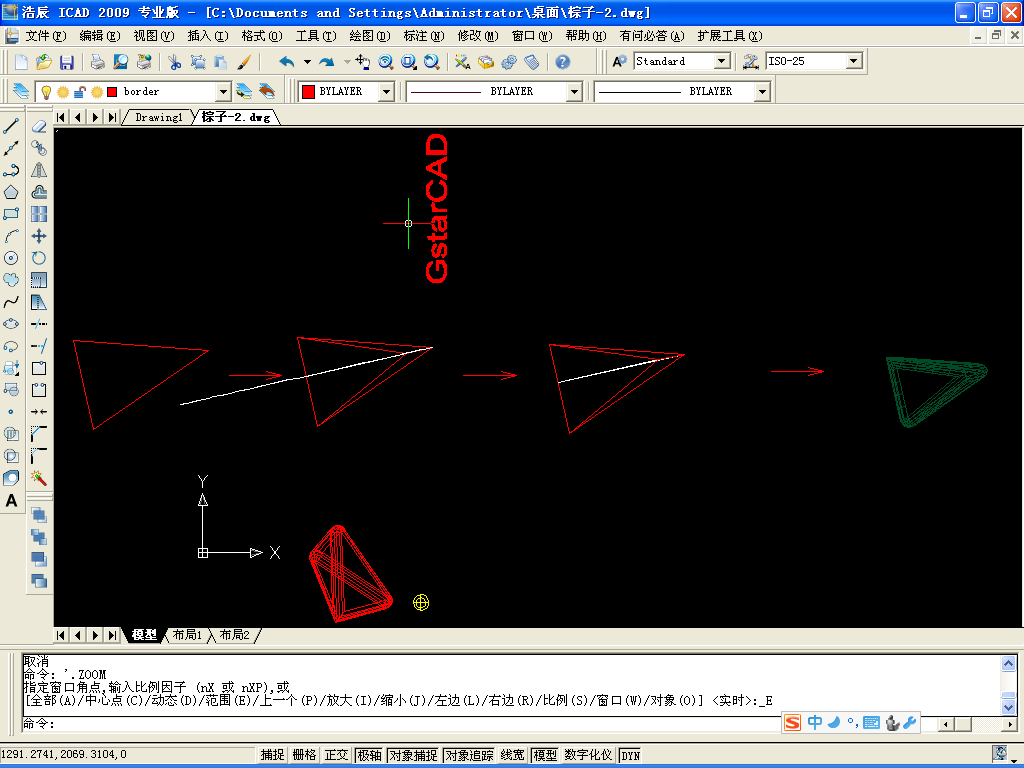Toggle layer lock icon in layer combo
The image size is (1024, 768).
(x=79, y=92)
